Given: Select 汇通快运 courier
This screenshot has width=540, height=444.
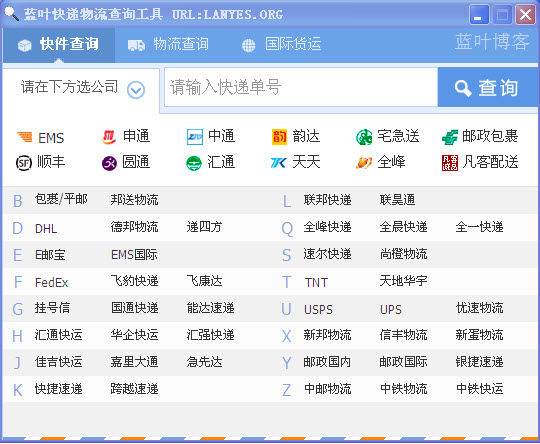Looking at the screenshot, I should pyautogui.click(x=59, y=334).
